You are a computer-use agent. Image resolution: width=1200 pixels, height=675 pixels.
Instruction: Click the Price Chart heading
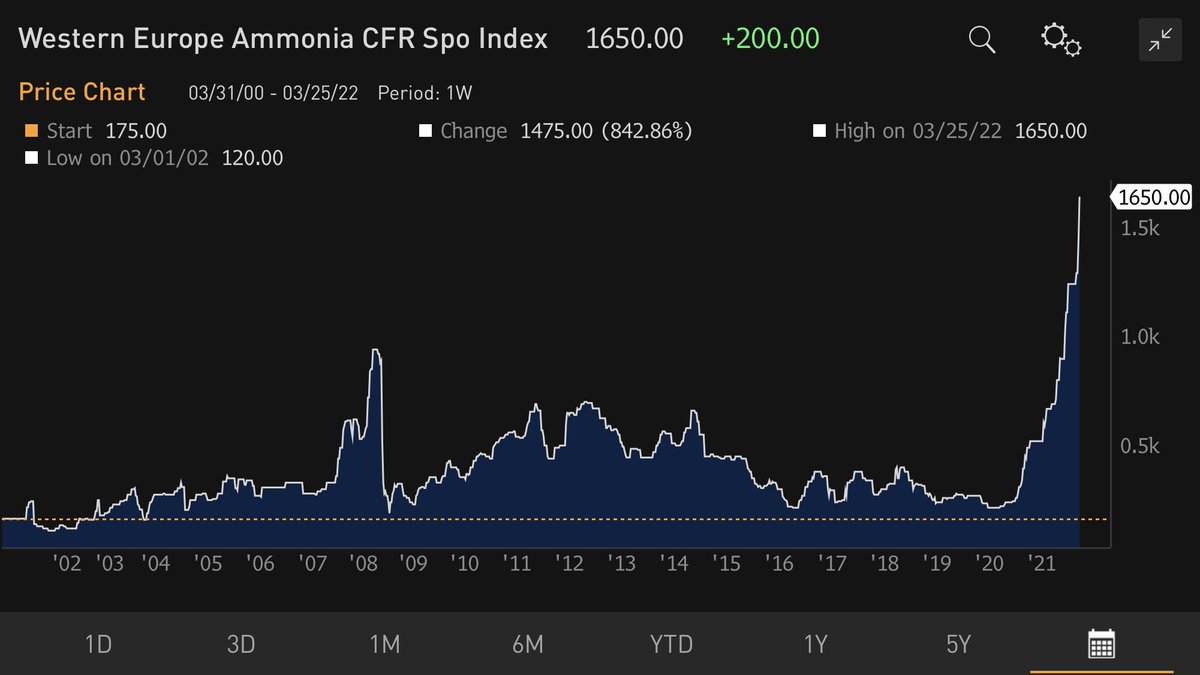click(82, 92)
